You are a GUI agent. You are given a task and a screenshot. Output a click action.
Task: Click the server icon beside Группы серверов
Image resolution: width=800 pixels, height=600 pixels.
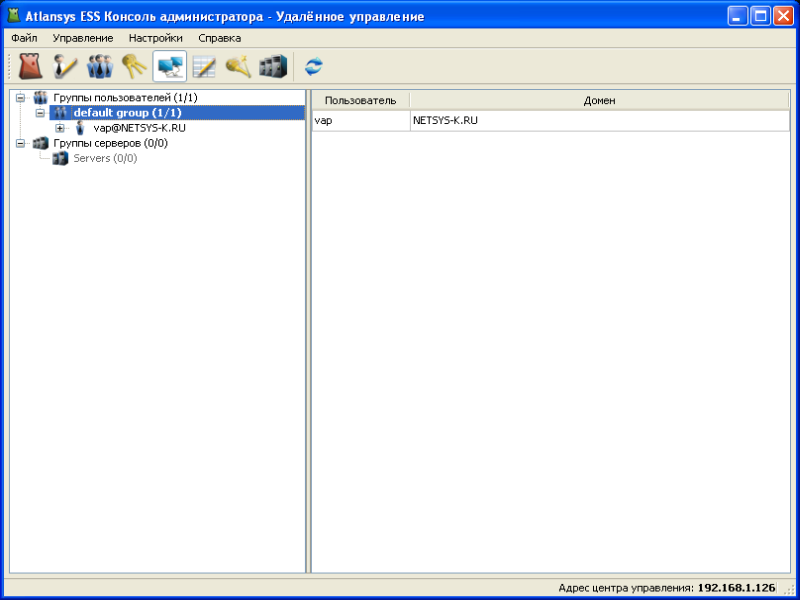click(40, 143)
